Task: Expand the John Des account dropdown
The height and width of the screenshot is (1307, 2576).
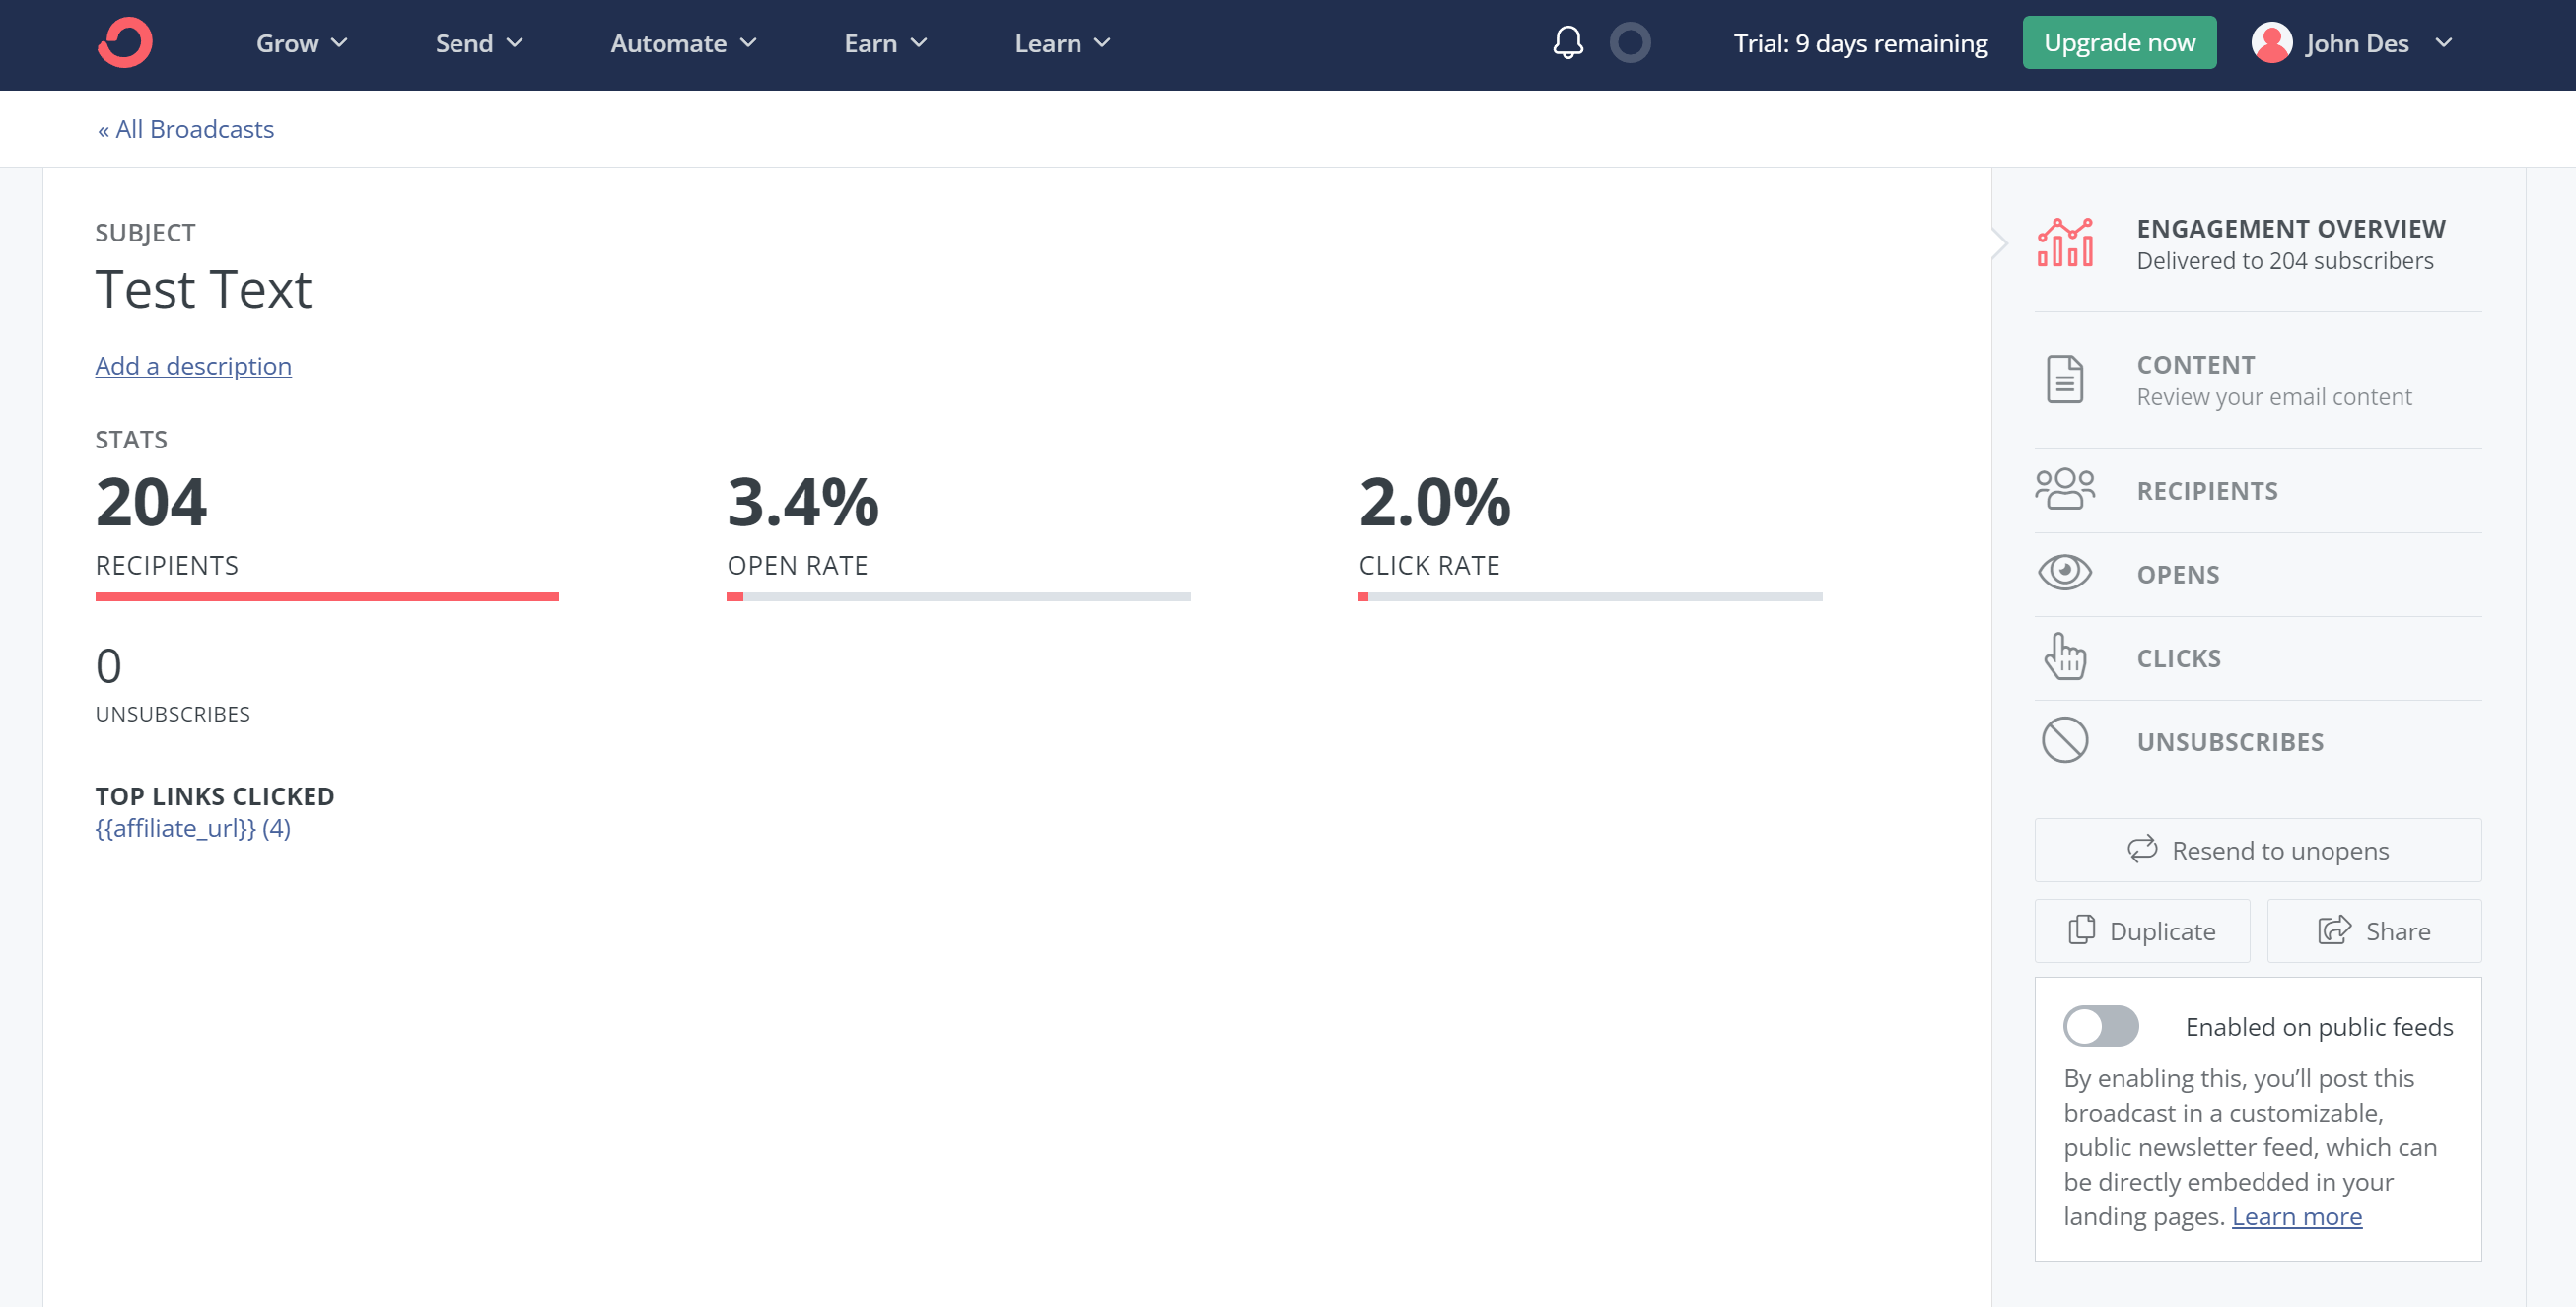Action: 2443,43
